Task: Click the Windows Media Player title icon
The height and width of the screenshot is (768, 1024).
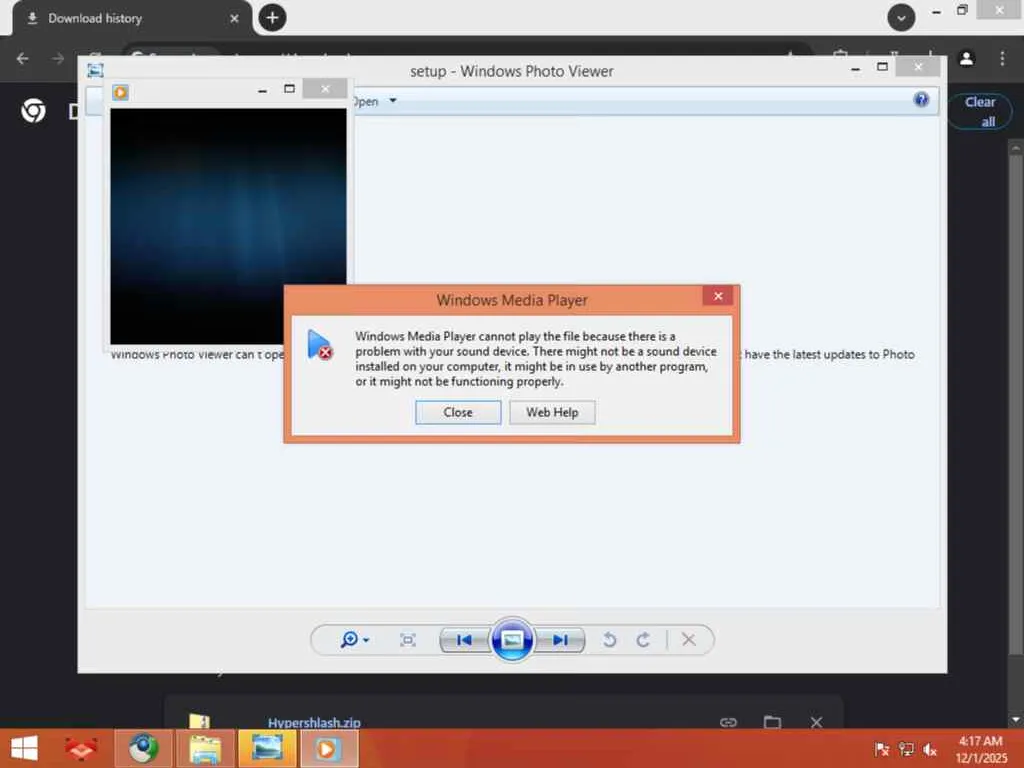Action: [120, 92]
